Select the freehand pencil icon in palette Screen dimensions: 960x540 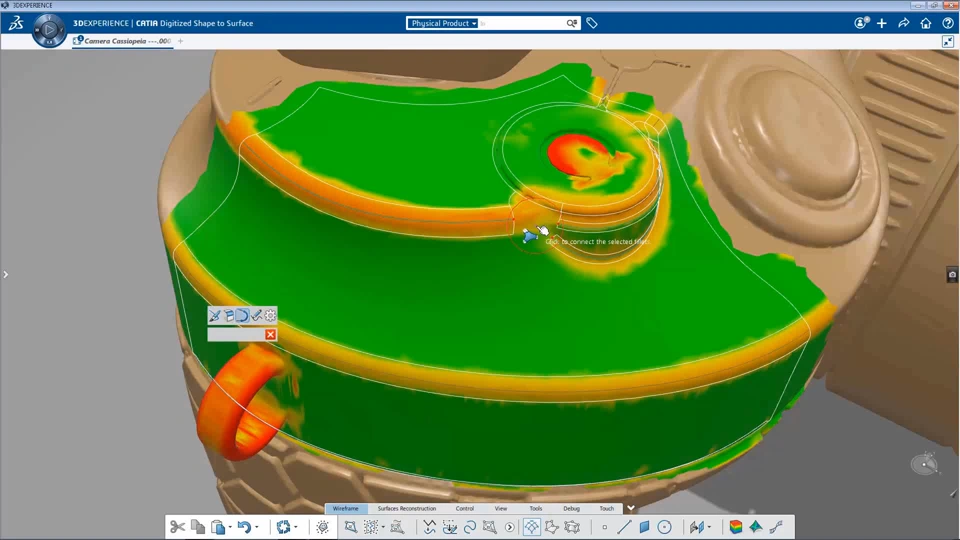(x=257, y=315)
